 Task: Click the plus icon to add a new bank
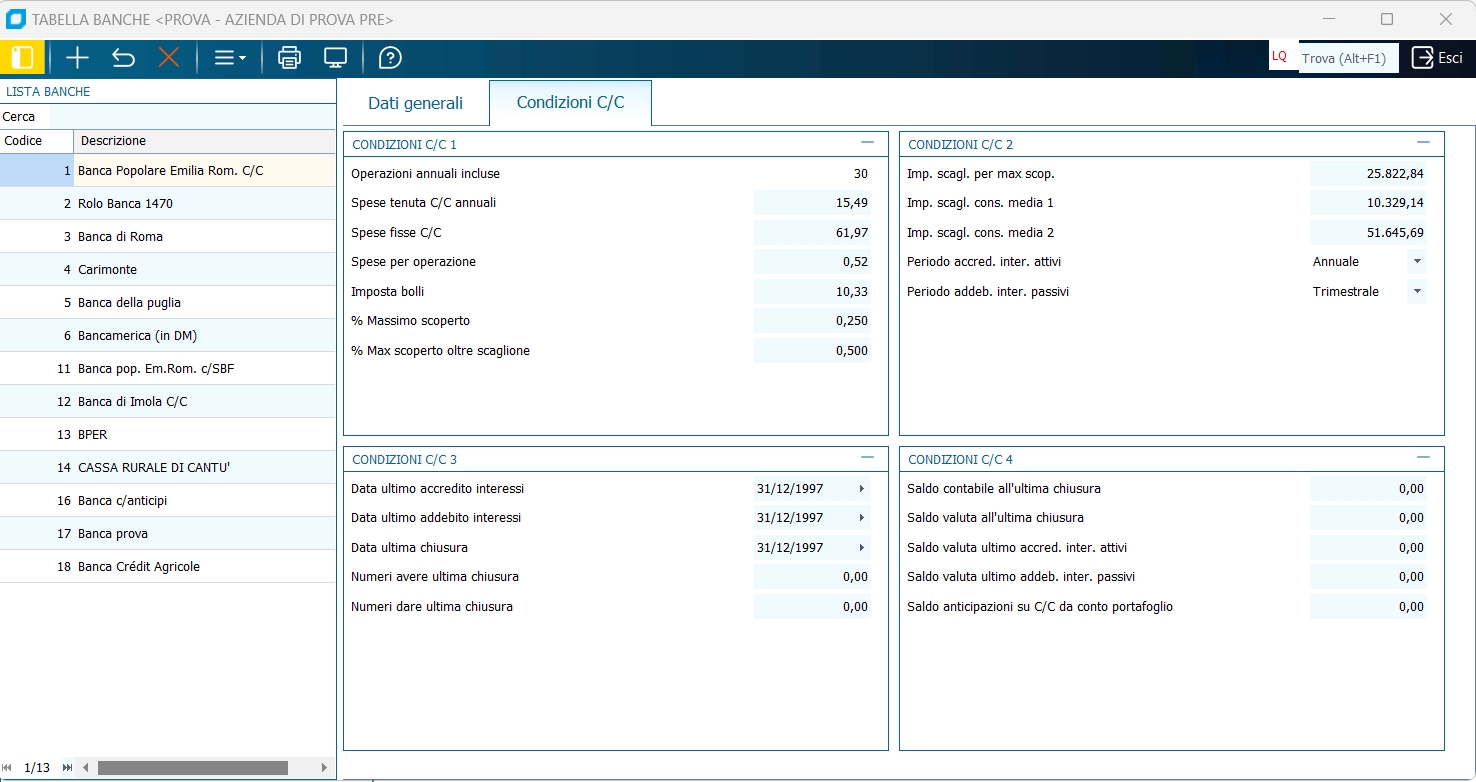pos(77,58)
